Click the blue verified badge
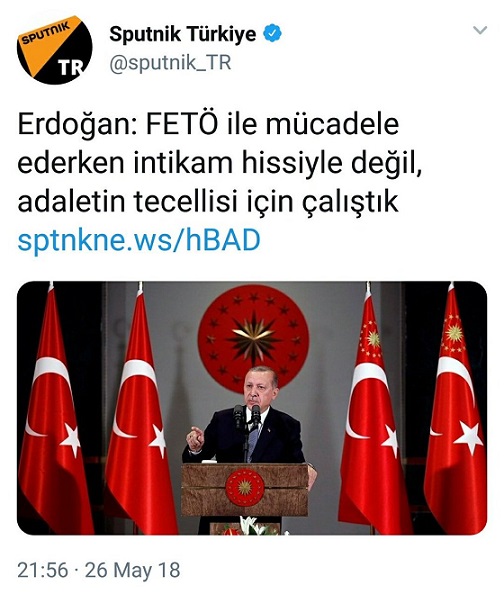 [272, 34]
